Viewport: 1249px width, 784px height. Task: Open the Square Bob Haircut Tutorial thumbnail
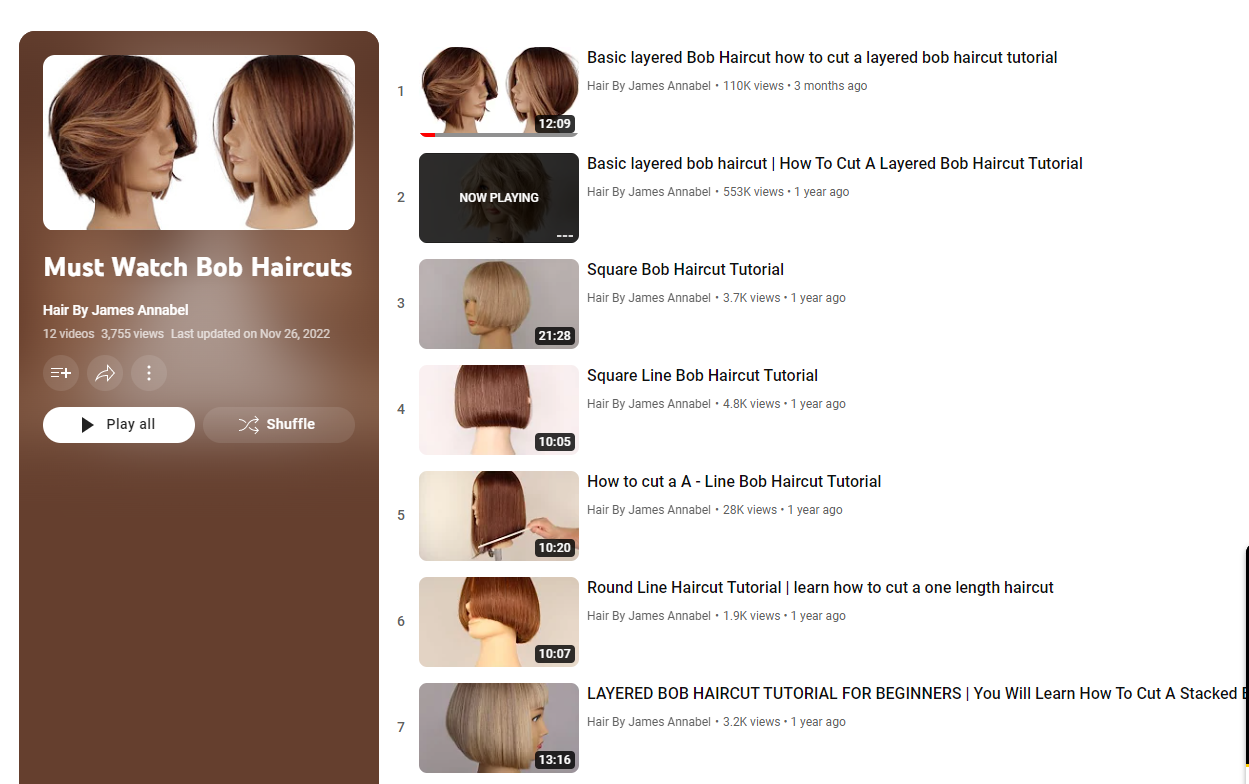498,303
